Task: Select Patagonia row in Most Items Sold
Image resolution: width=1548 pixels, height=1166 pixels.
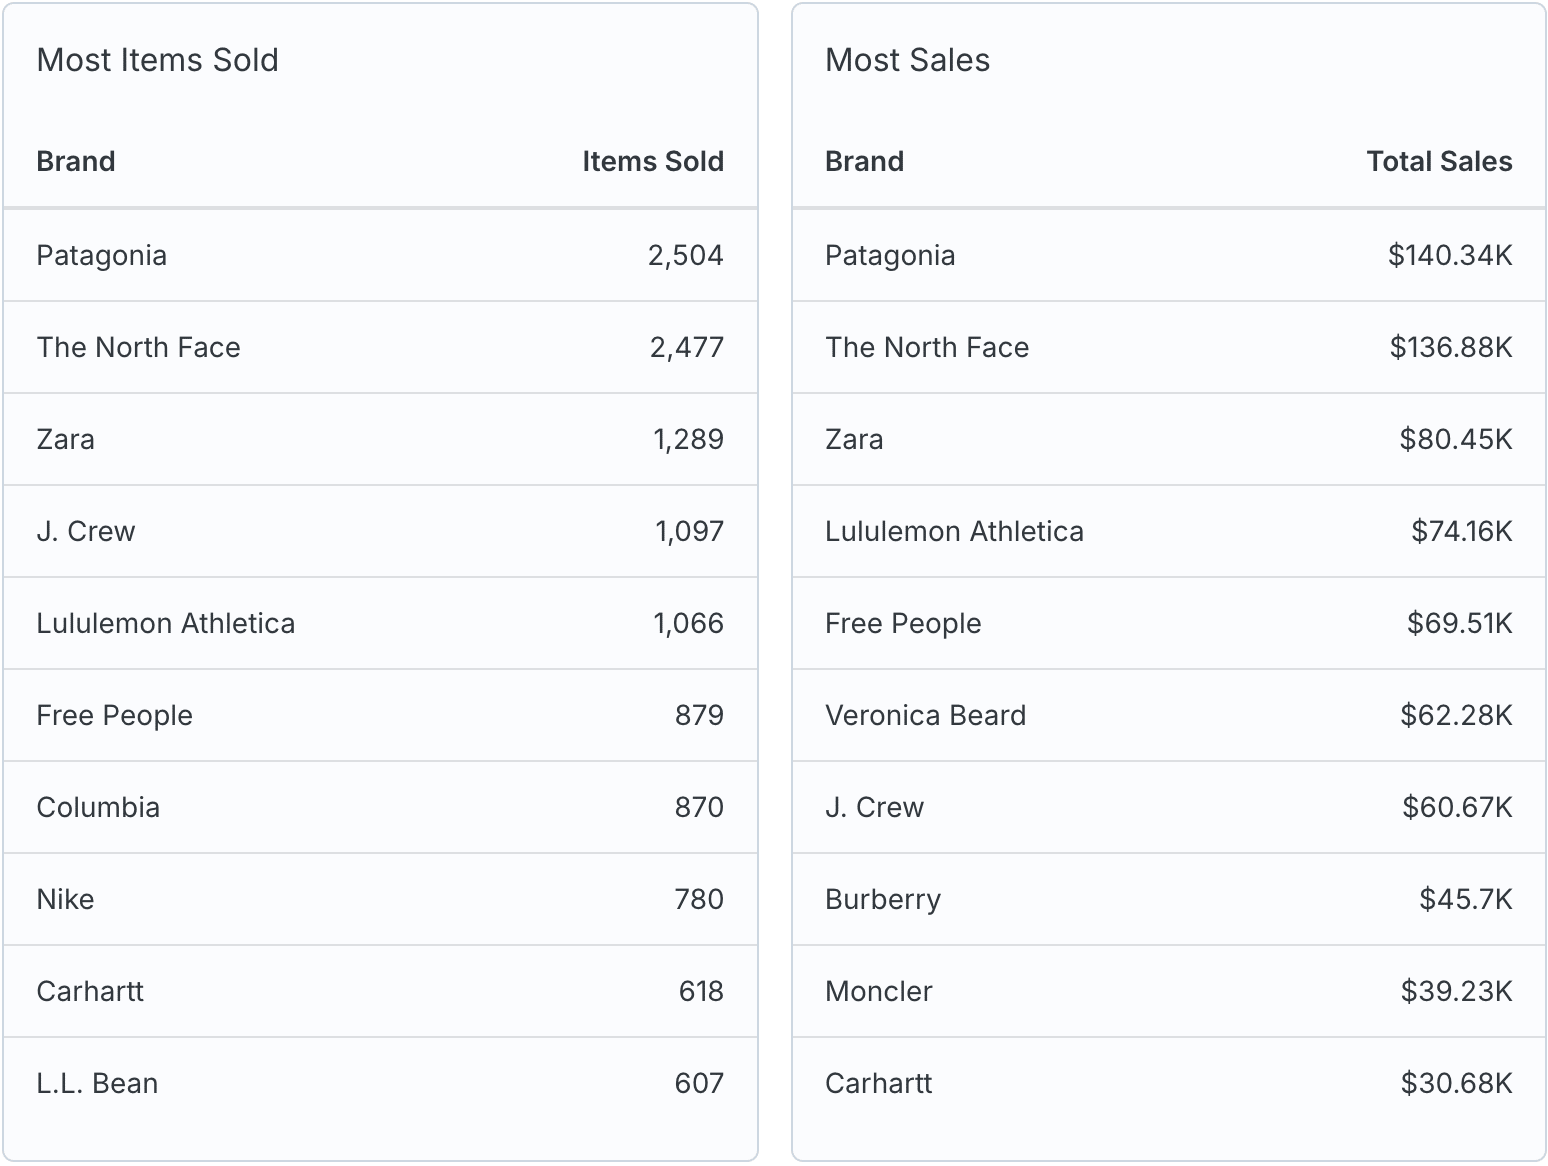Action: (x=380, y=255)
